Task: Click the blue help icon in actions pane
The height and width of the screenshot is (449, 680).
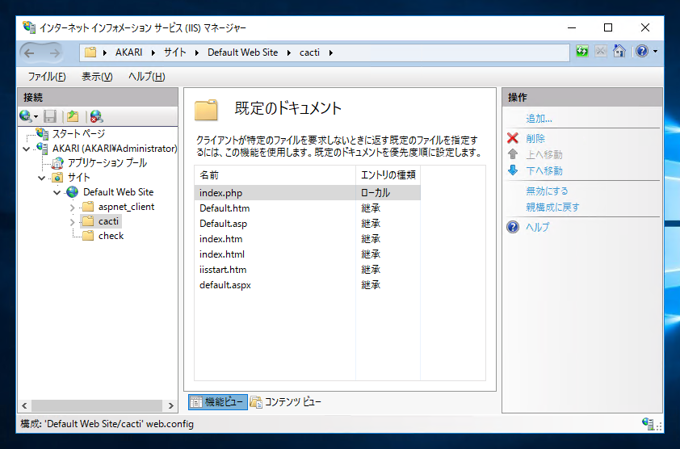Action: pyautogui.click(x=513, y=227)
